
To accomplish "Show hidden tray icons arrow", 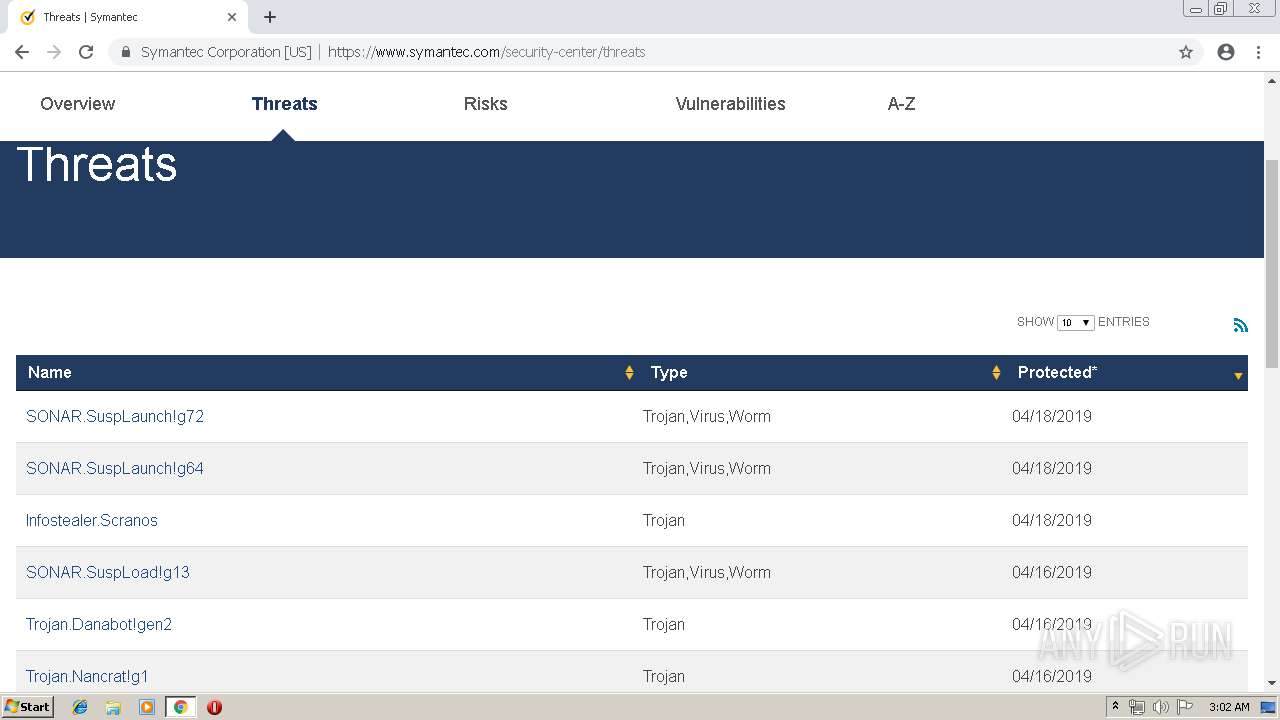I will pyautogui.click(x=1115, y=707).
